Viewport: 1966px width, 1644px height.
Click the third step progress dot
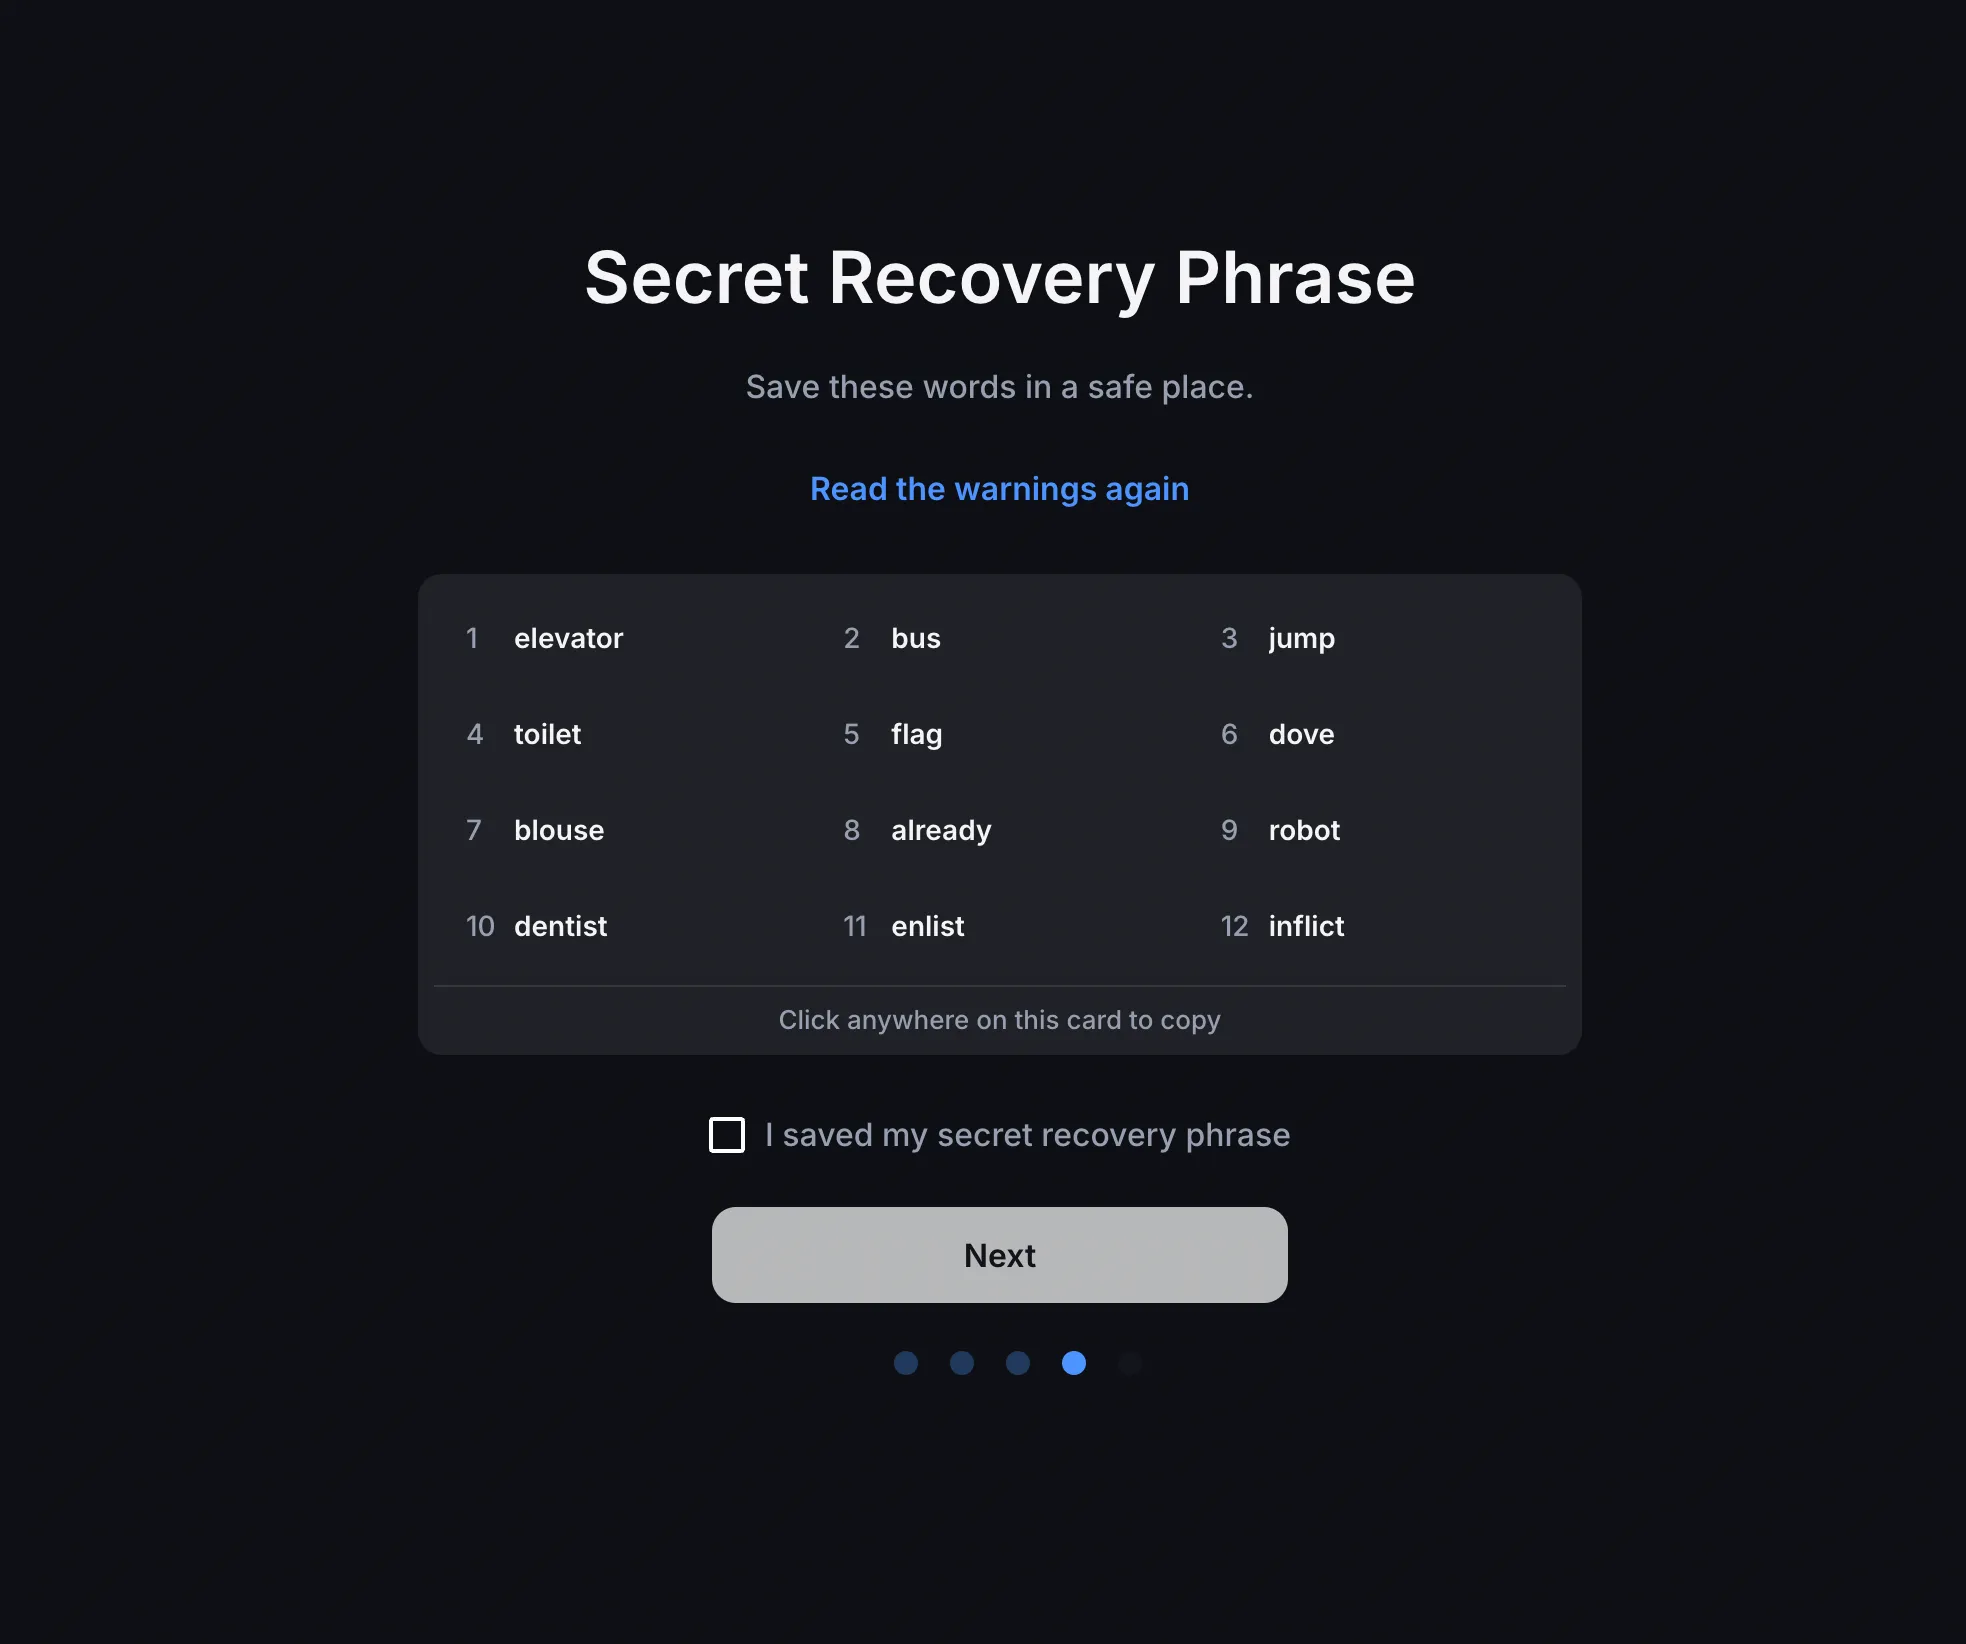tap(1018, 1363)
